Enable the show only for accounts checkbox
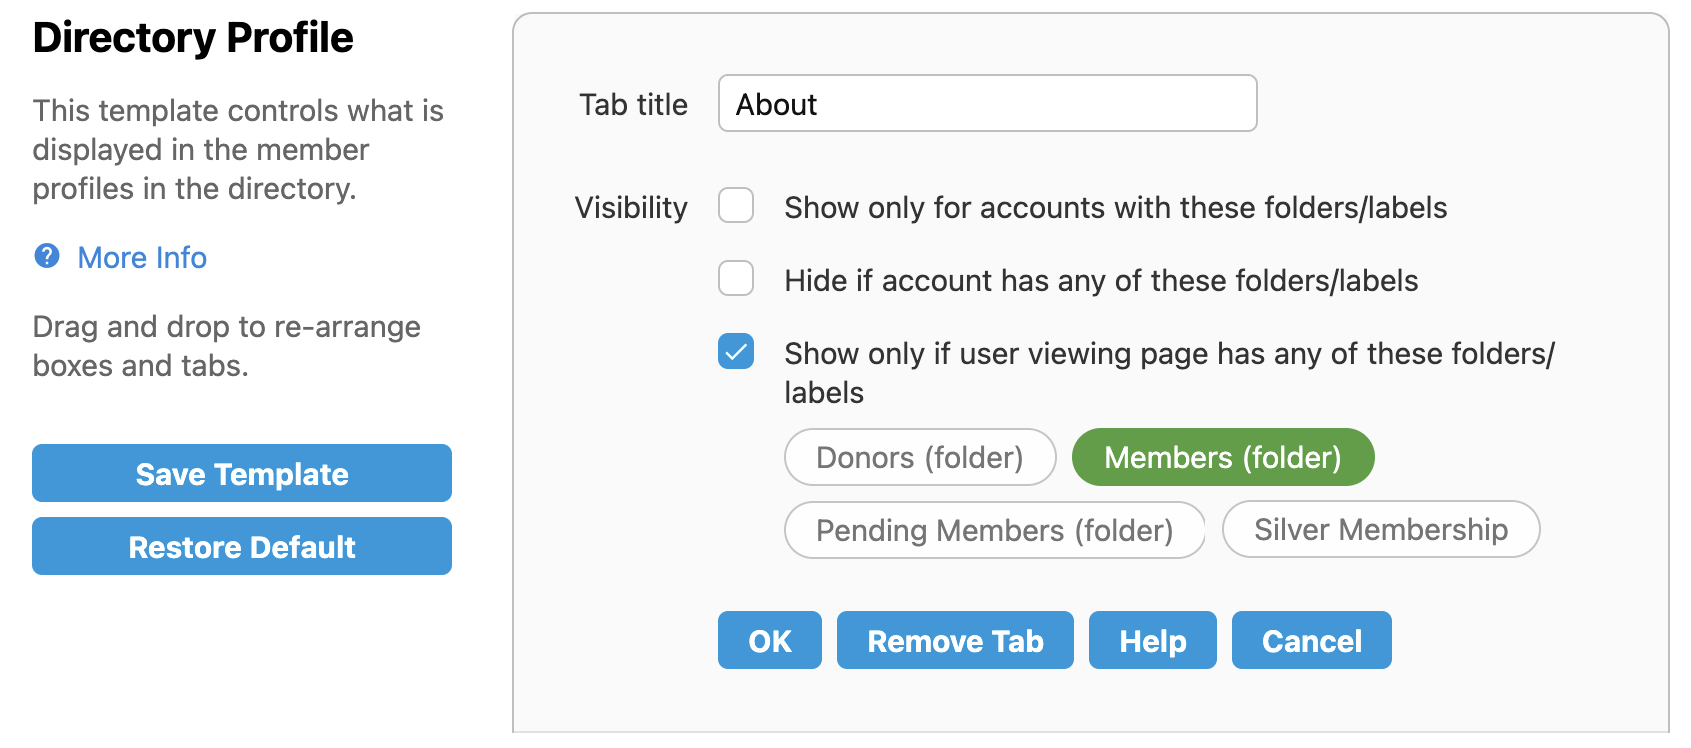Image resolution: width=1691 pixels, height=748 pixels. [736, 206]
